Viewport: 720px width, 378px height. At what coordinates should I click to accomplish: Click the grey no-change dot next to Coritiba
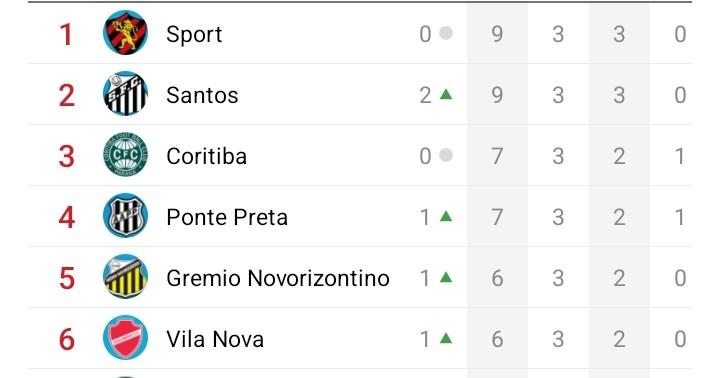tap(446, 155)
